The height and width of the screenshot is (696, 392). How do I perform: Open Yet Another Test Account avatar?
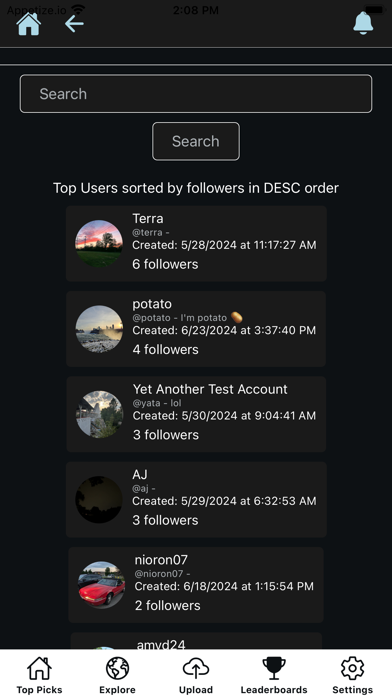99,414
